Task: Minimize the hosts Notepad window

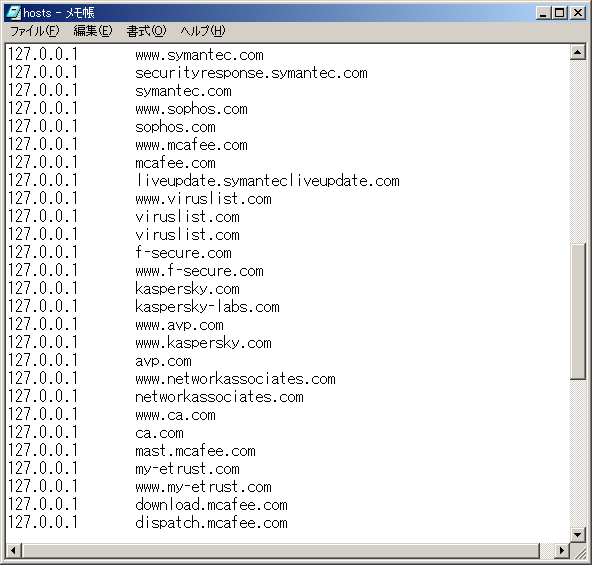Action: point(543,13)
